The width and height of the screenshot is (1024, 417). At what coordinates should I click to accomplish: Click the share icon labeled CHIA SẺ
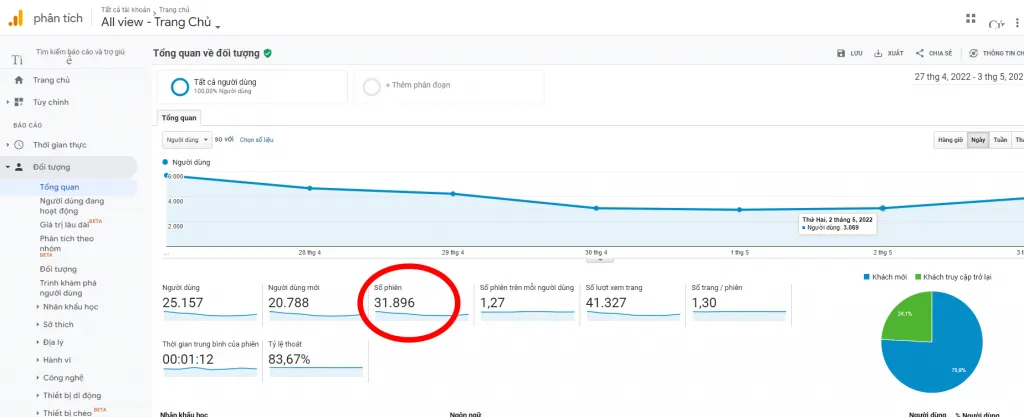pos(920,54)
